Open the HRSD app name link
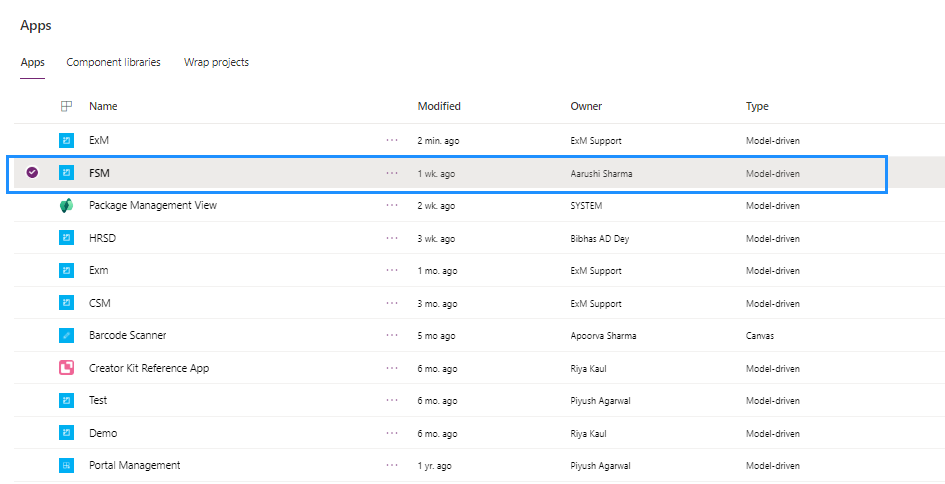The image size is (945, 484). click(x=102, y=238)
